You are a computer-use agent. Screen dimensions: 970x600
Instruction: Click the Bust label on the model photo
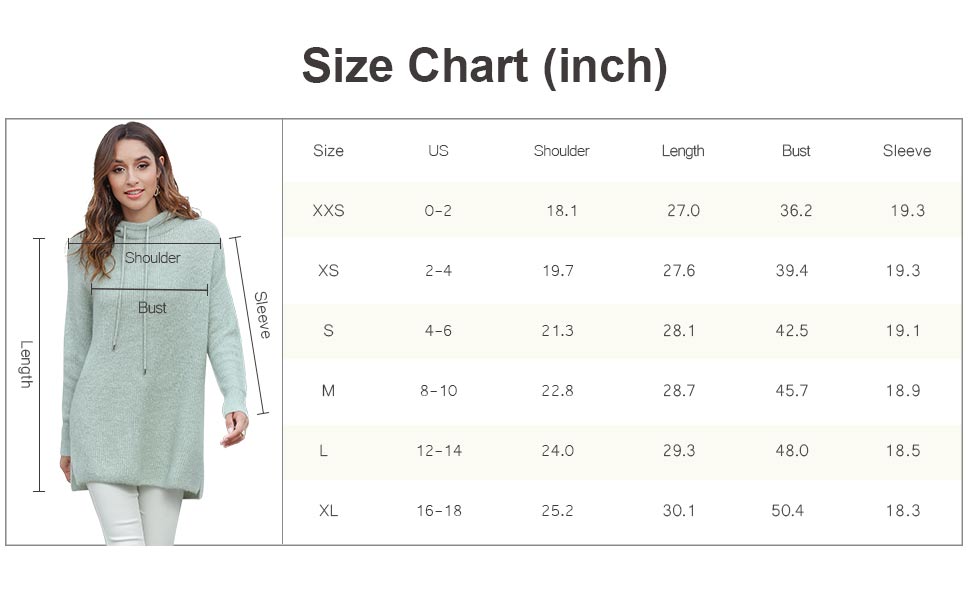coord(152,308)
